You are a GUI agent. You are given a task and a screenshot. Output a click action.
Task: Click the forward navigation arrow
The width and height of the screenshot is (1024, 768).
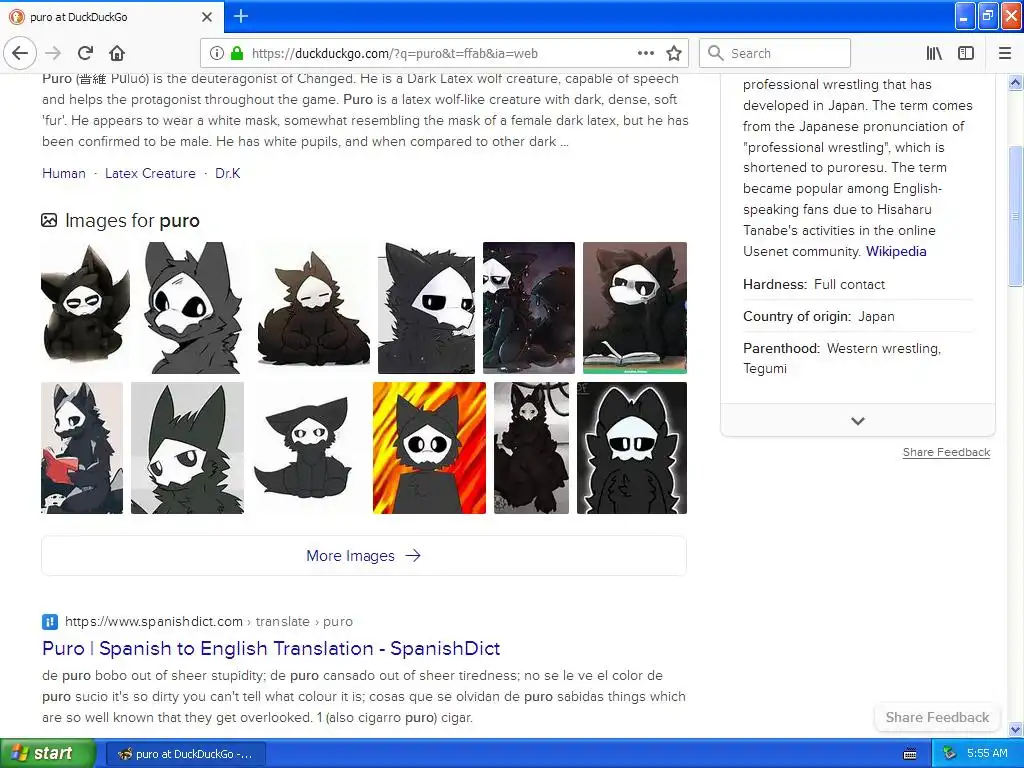click(54, 53)
